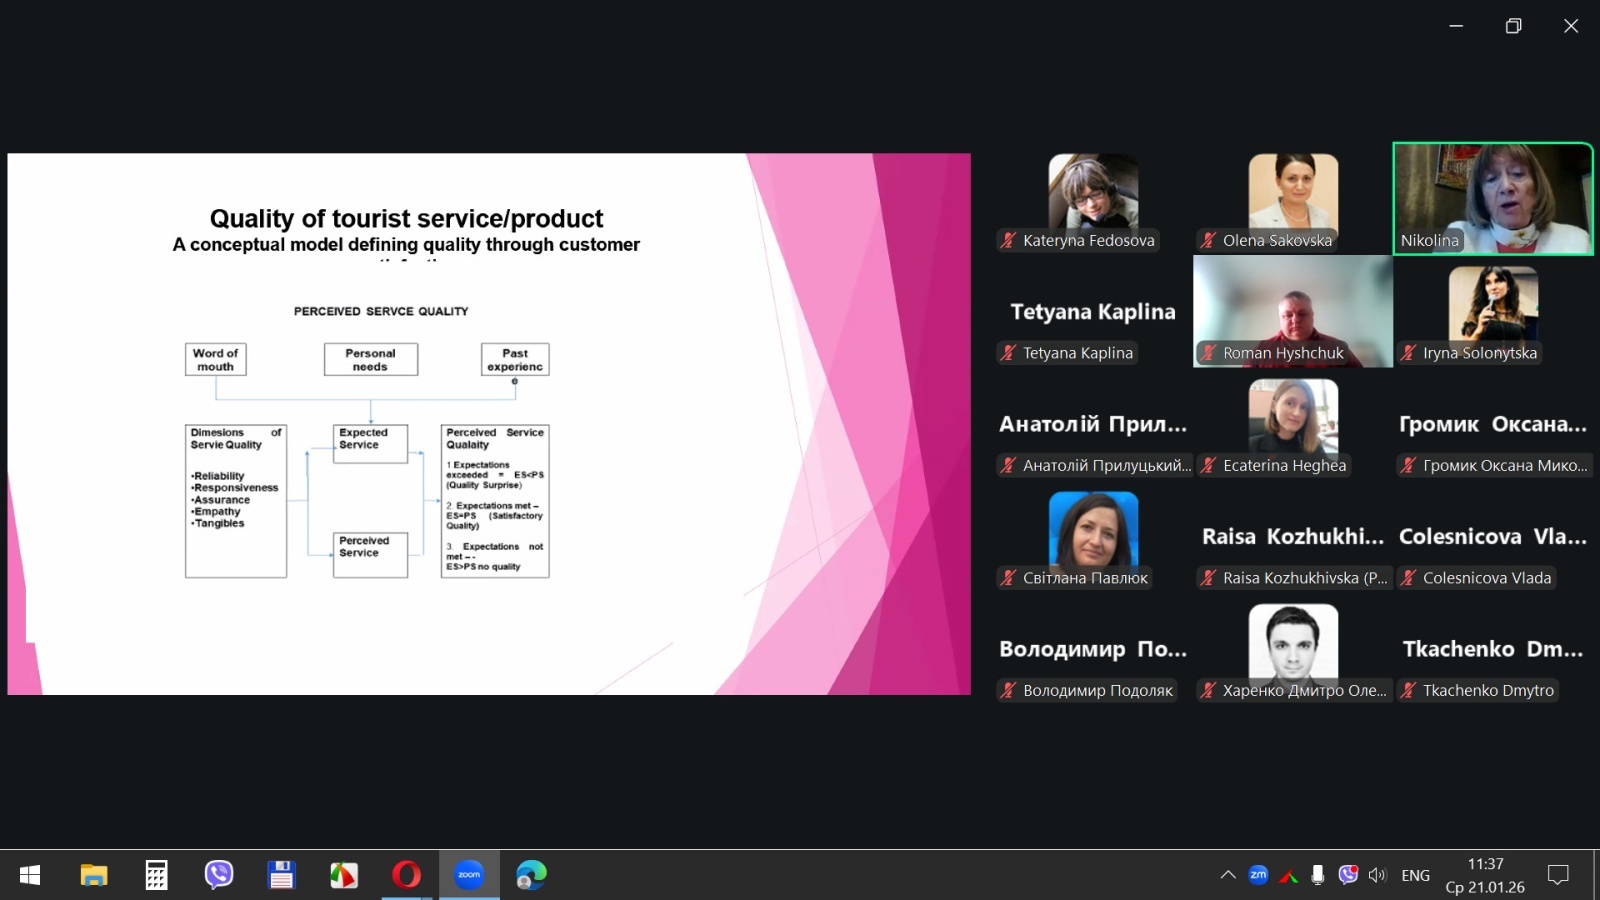
Task: Open the system volume speaker control
Action: tap(1377, 875)
